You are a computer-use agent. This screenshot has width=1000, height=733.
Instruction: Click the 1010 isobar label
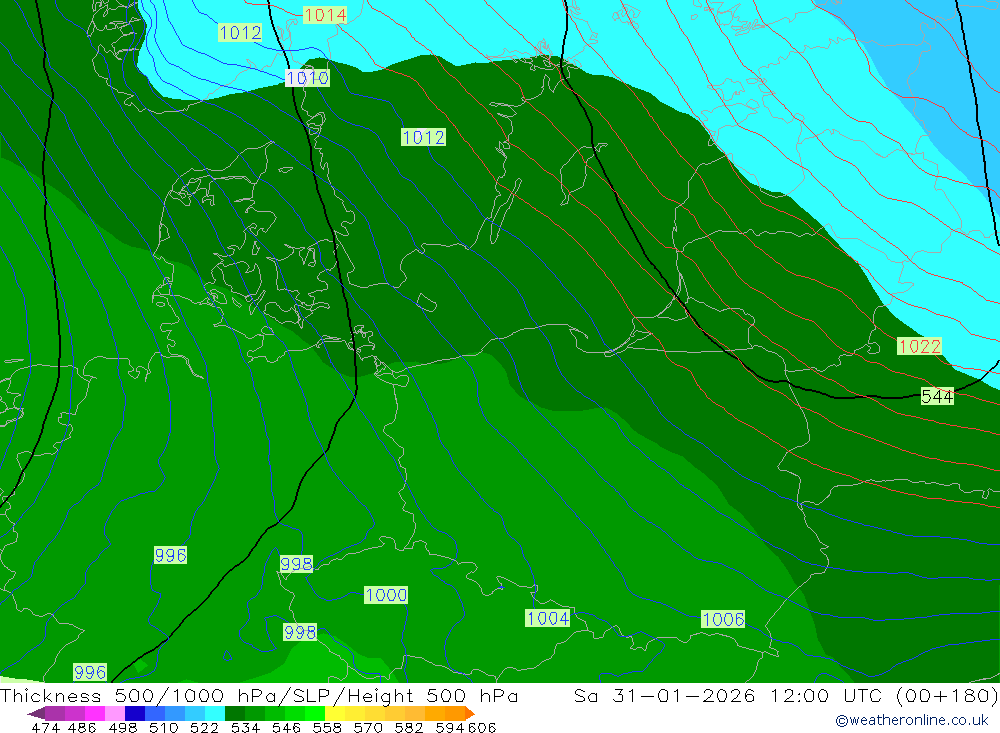pos(307,78)
